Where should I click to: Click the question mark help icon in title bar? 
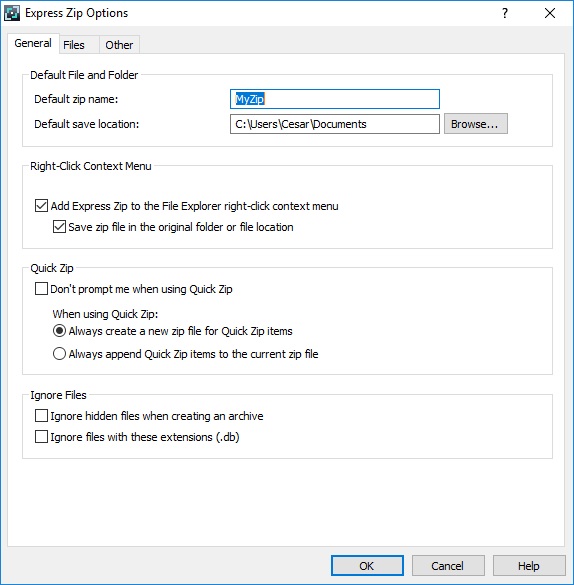click(x=505, y=13)
